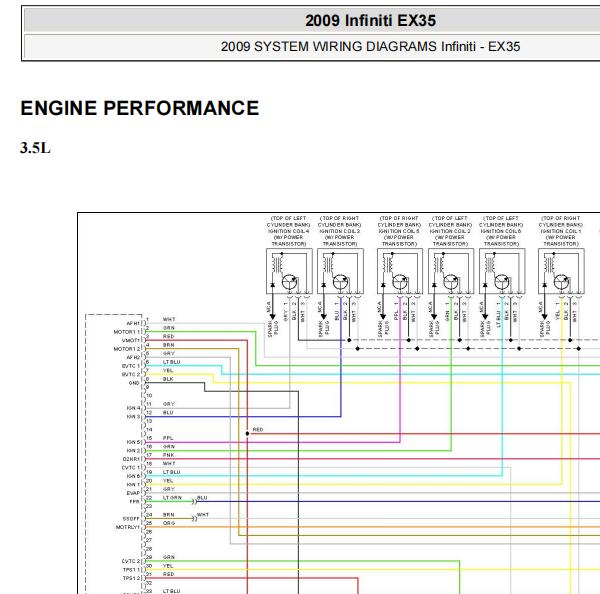Click the splice dot on the red wire

(247, 434)
